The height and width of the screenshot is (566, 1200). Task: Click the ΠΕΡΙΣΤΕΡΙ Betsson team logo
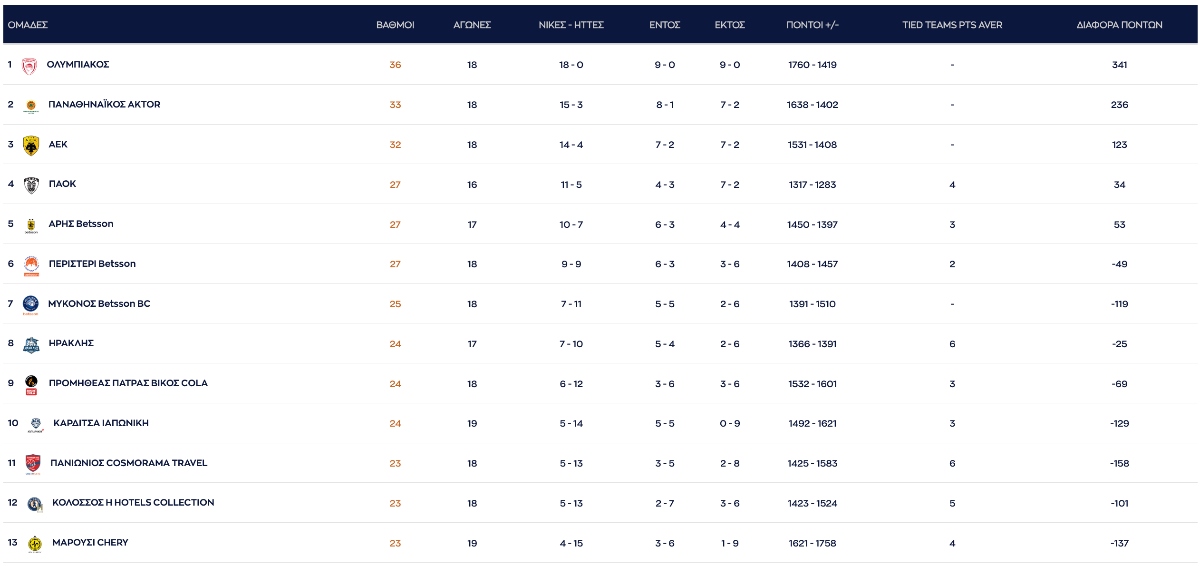tap(30, 265)
